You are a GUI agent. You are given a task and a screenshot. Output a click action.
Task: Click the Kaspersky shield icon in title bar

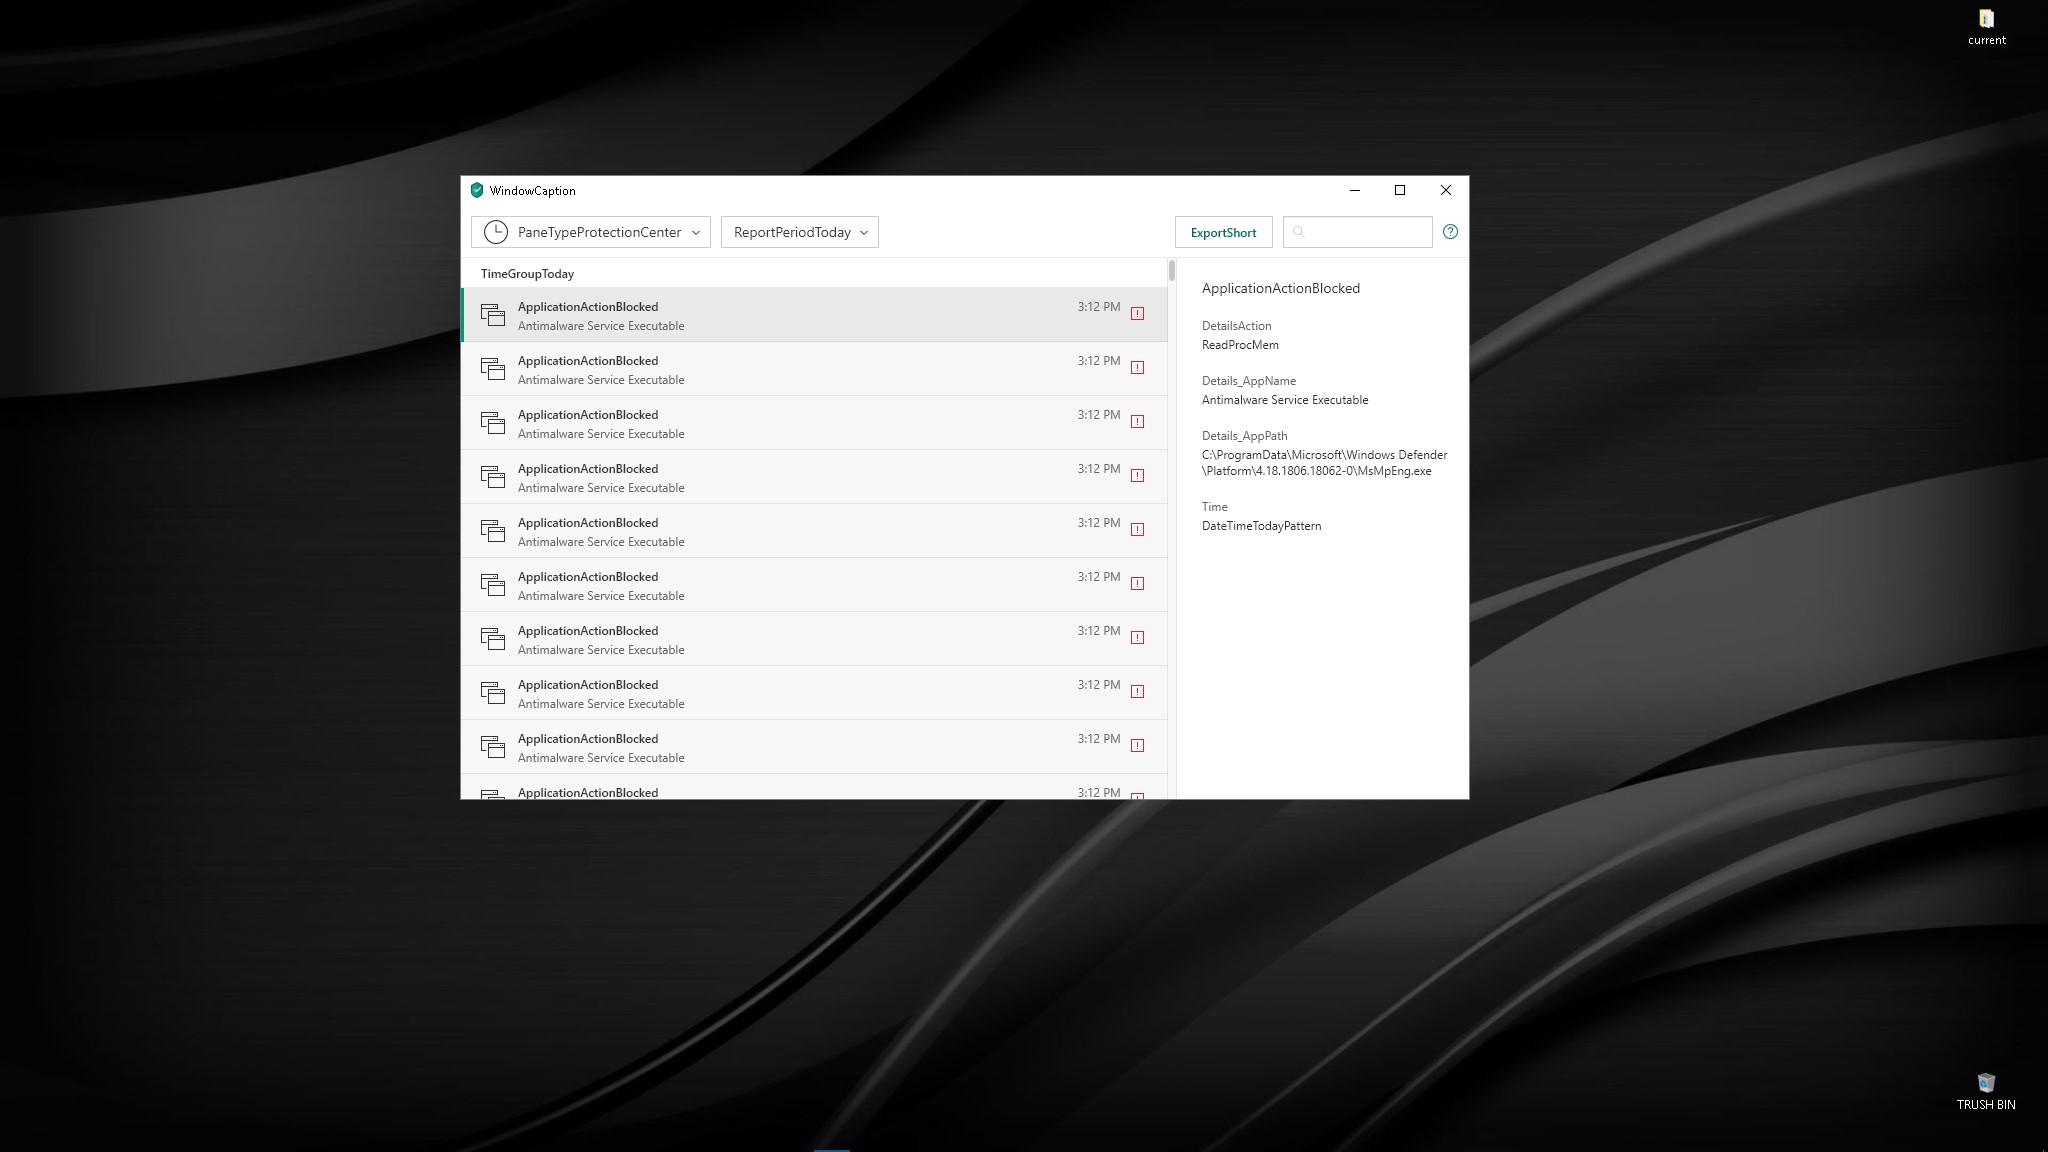point(477,190)
